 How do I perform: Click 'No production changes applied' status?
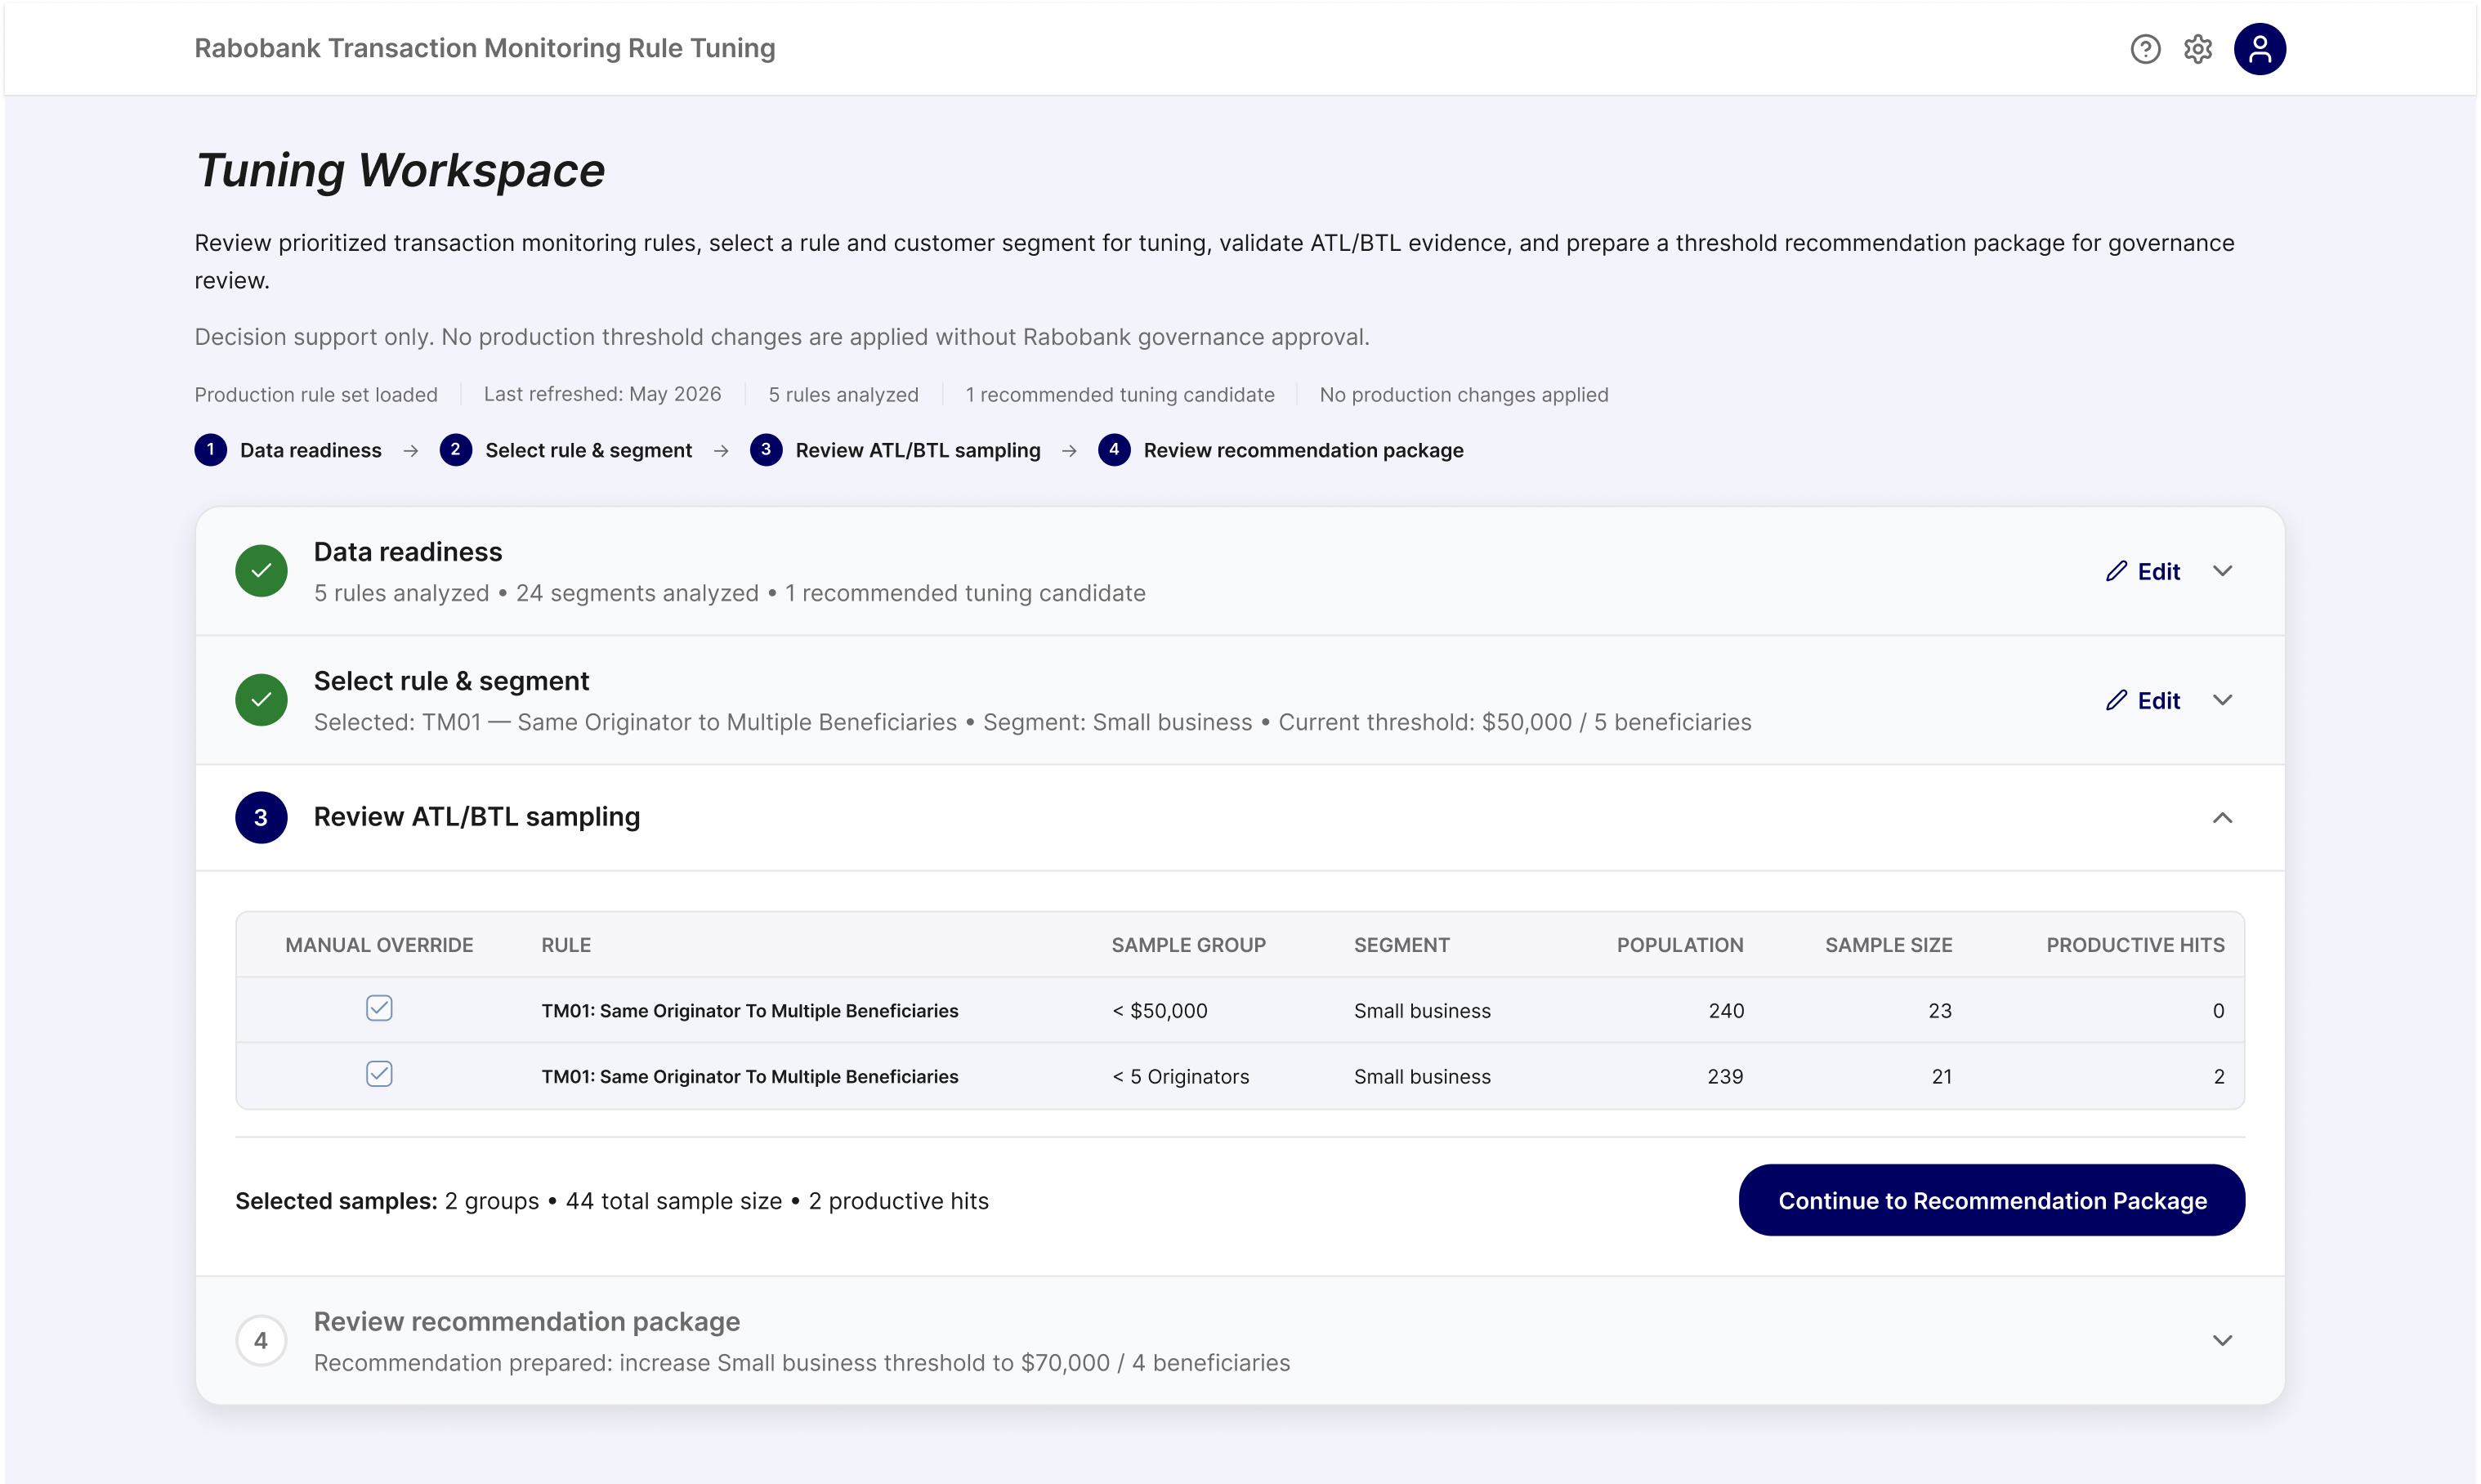coord(1464,394)
